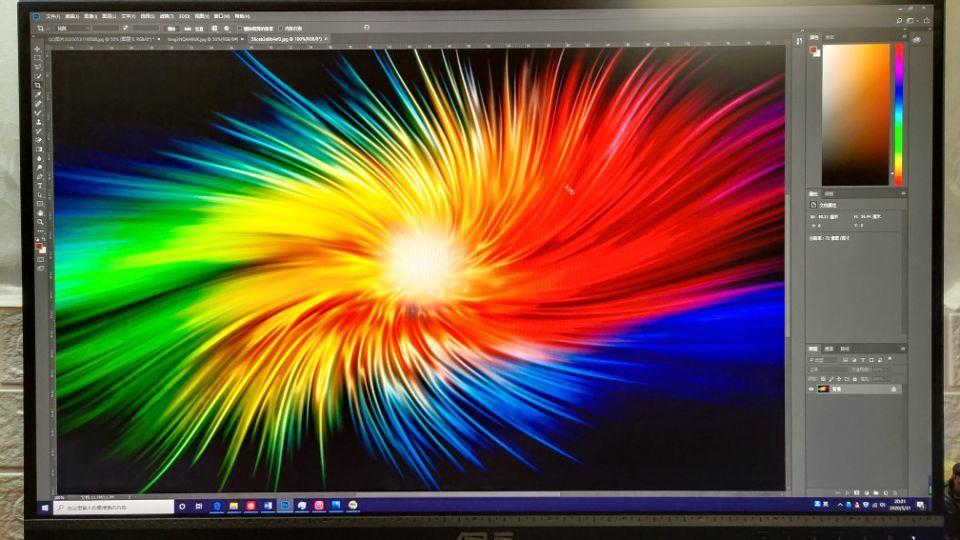Hide the background layer with the eye icon
The height and width of the screenshot is (540, 960).
[x=811, y=389]
